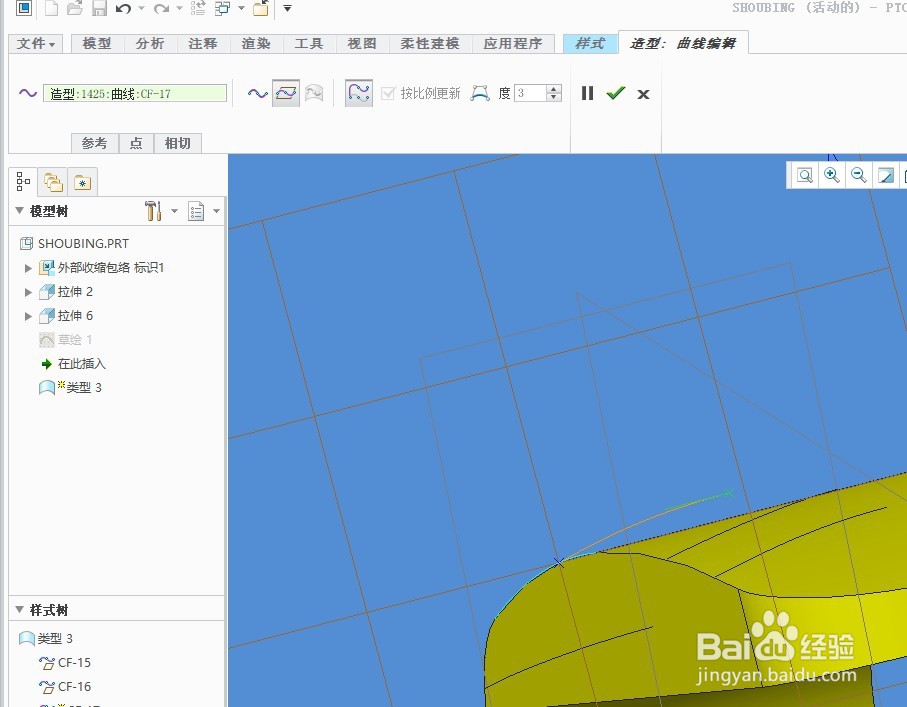The width and height of the screenshot is (907, 707).
Task: Toggle the control points editing icon
Action: click(x=359, y=93)
